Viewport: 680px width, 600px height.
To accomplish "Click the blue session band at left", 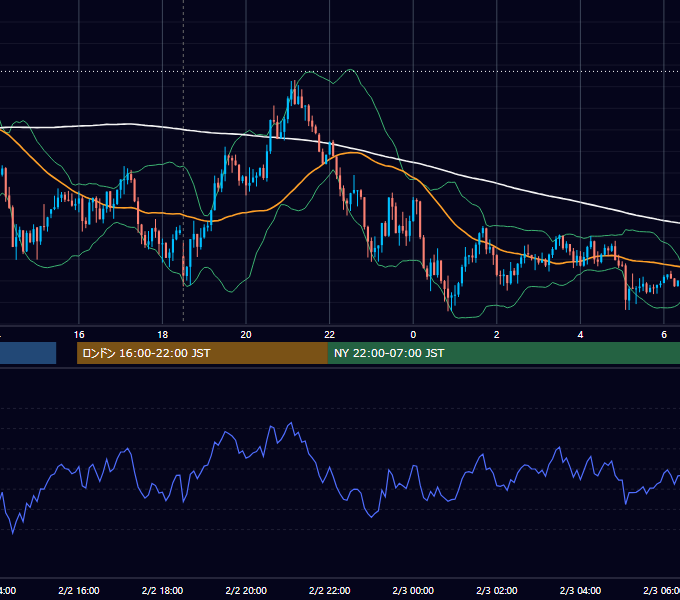I will (x=28, y=353).
